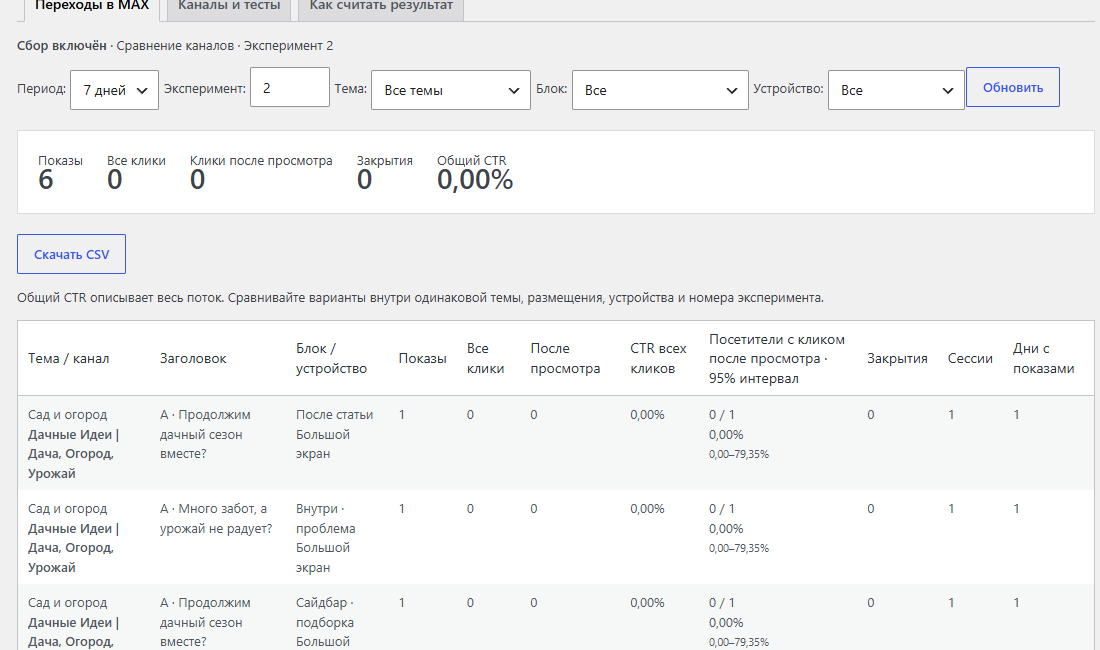Click headline 'Много забот, а урожай не радует?'
Image resolution: width=1100 pixels, height=650 pixels.
[216, 518]
